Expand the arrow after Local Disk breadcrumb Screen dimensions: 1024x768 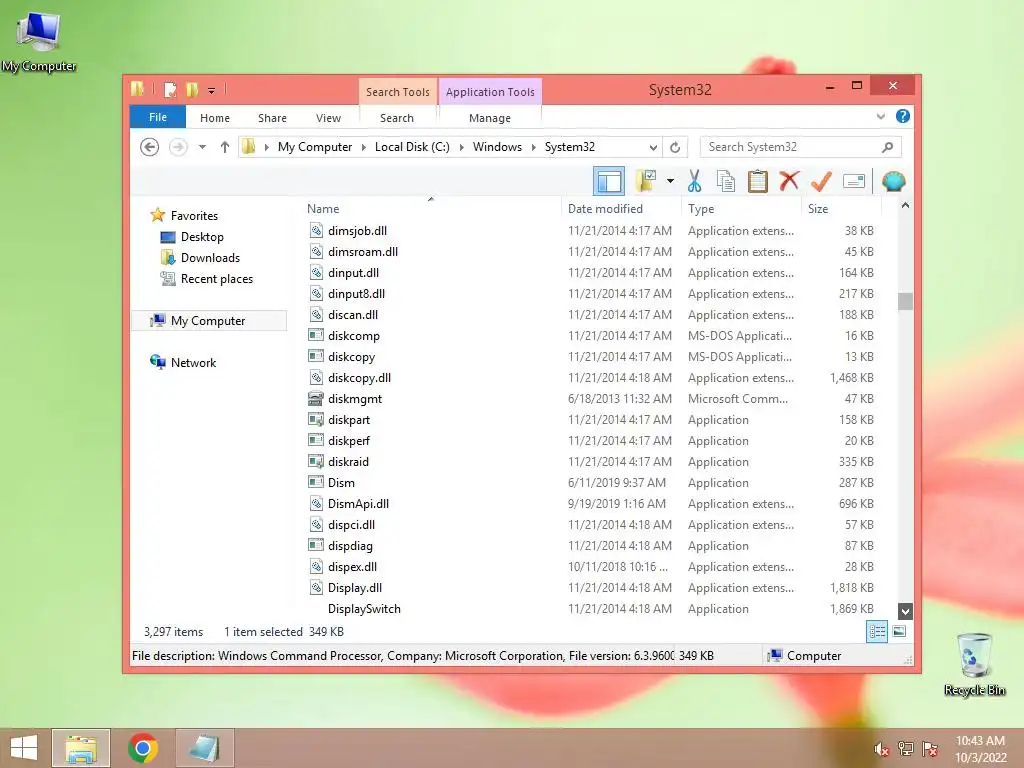pos(461,147)
